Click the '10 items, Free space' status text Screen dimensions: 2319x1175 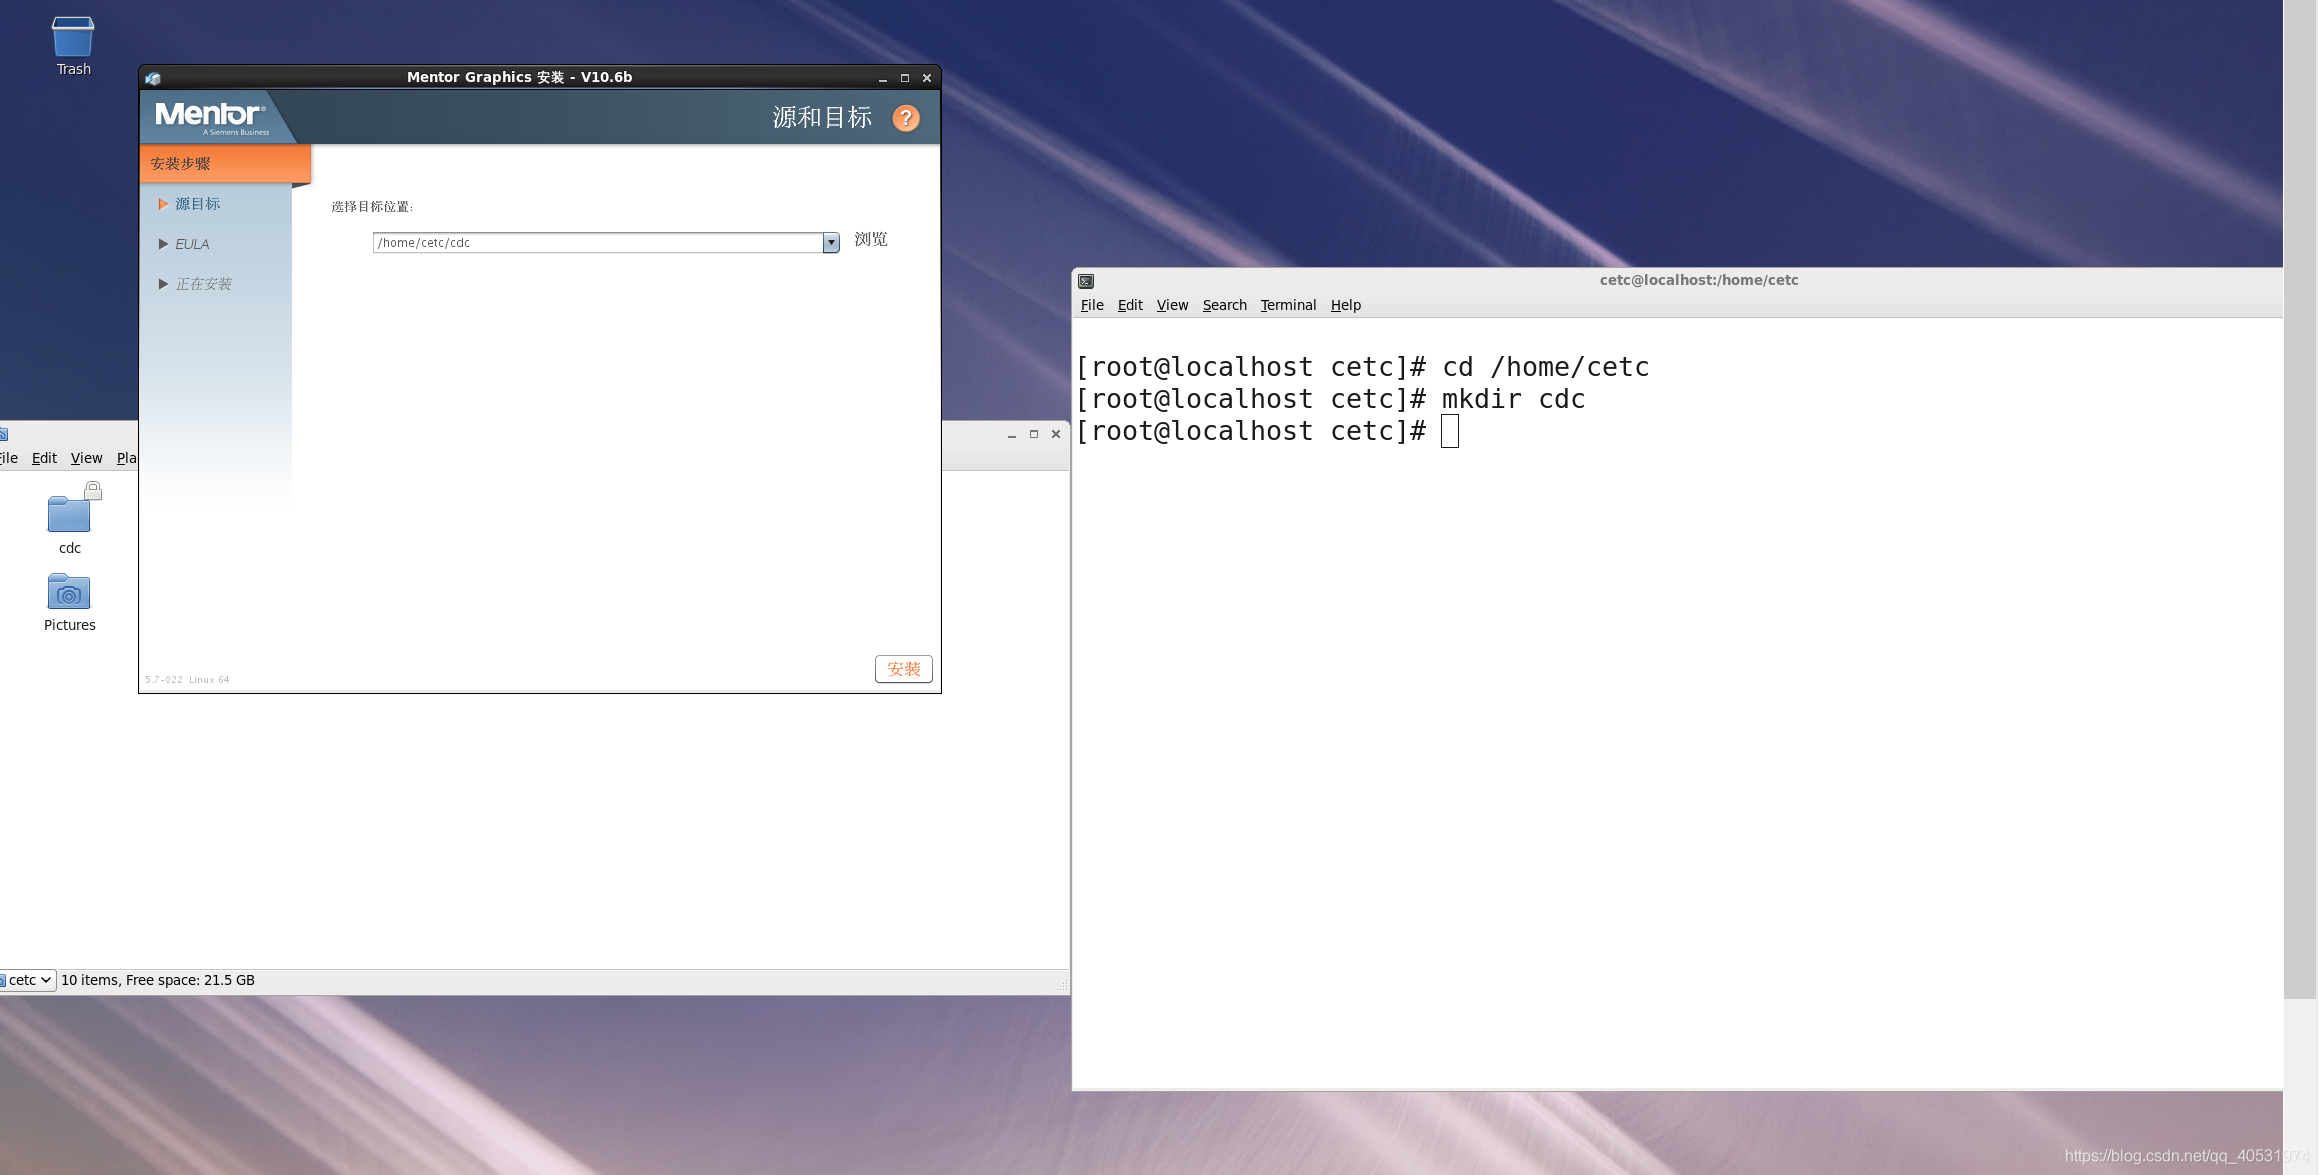click(158, 980)
